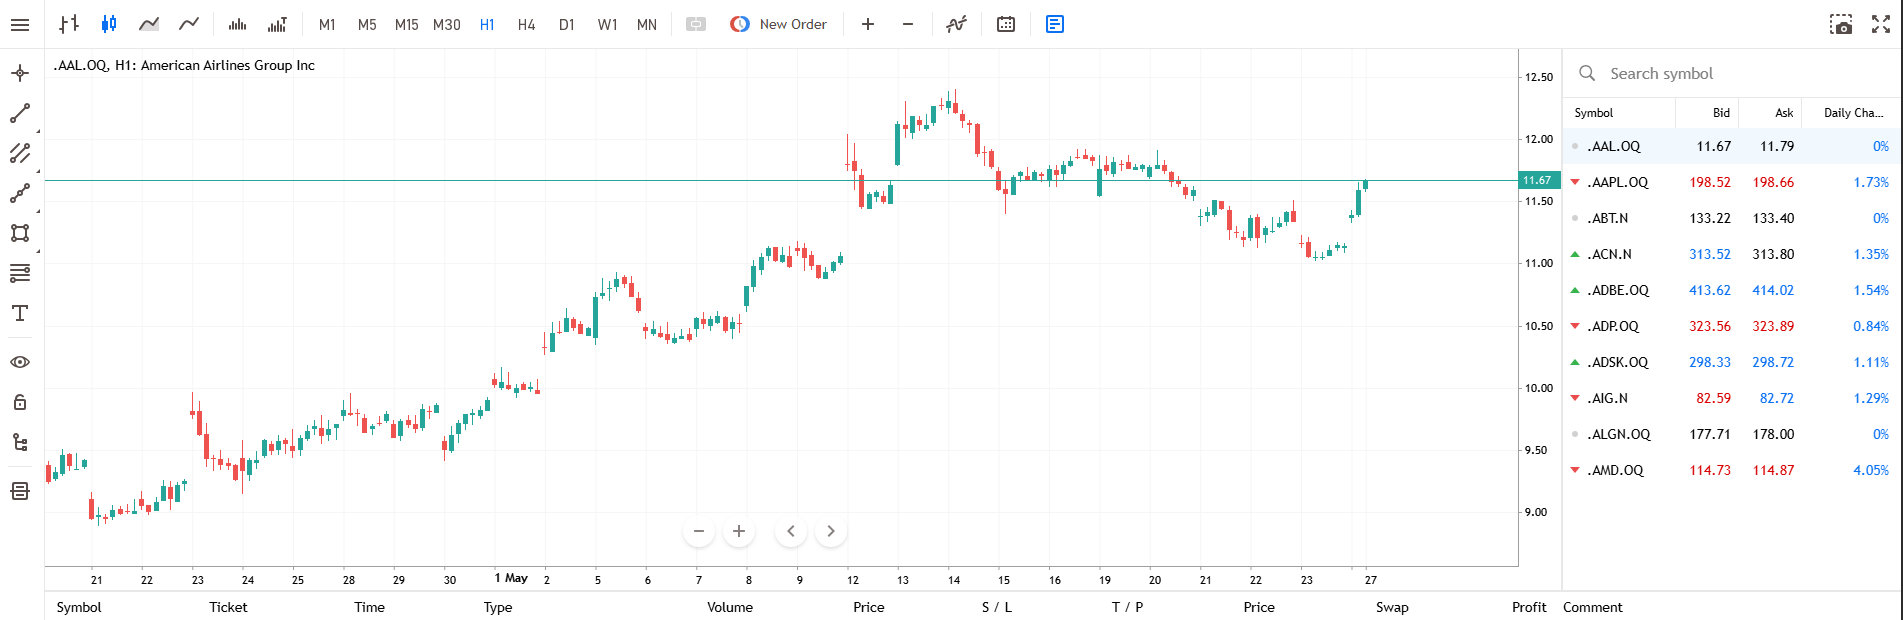1903x620 pixels.
Task: Click the Ticket column header
Action: pos(228,607)
